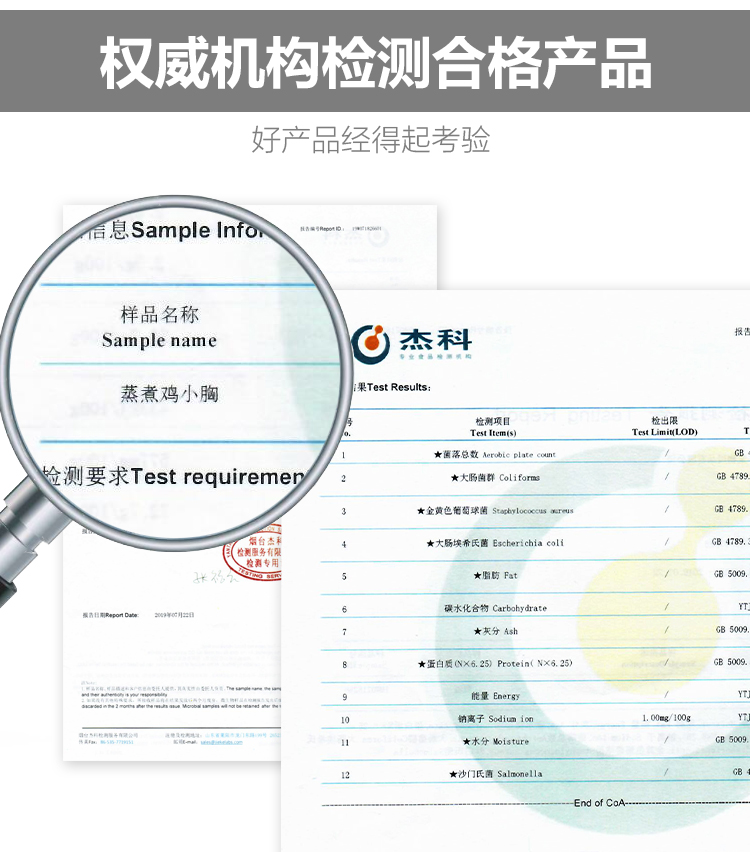Click the handwritten signature near the stamp
This screenshot has height=852, width=750.
coord(216,578)
